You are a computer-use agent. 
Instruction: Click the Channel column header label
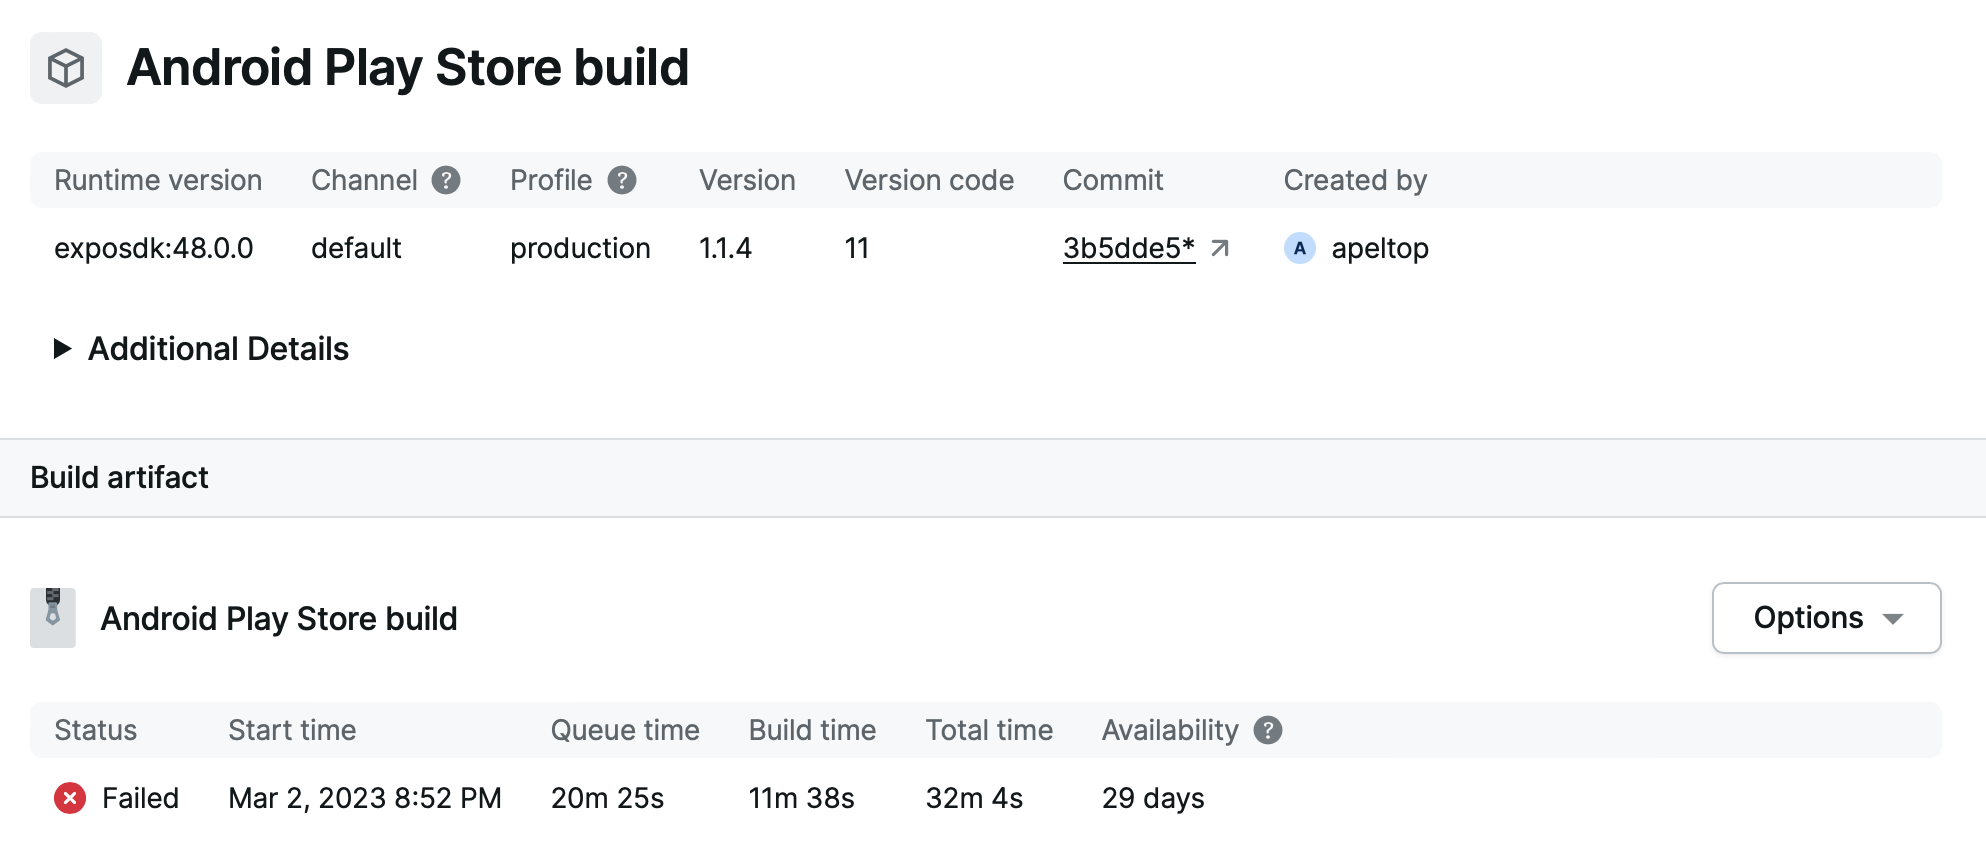pos(364,180)
